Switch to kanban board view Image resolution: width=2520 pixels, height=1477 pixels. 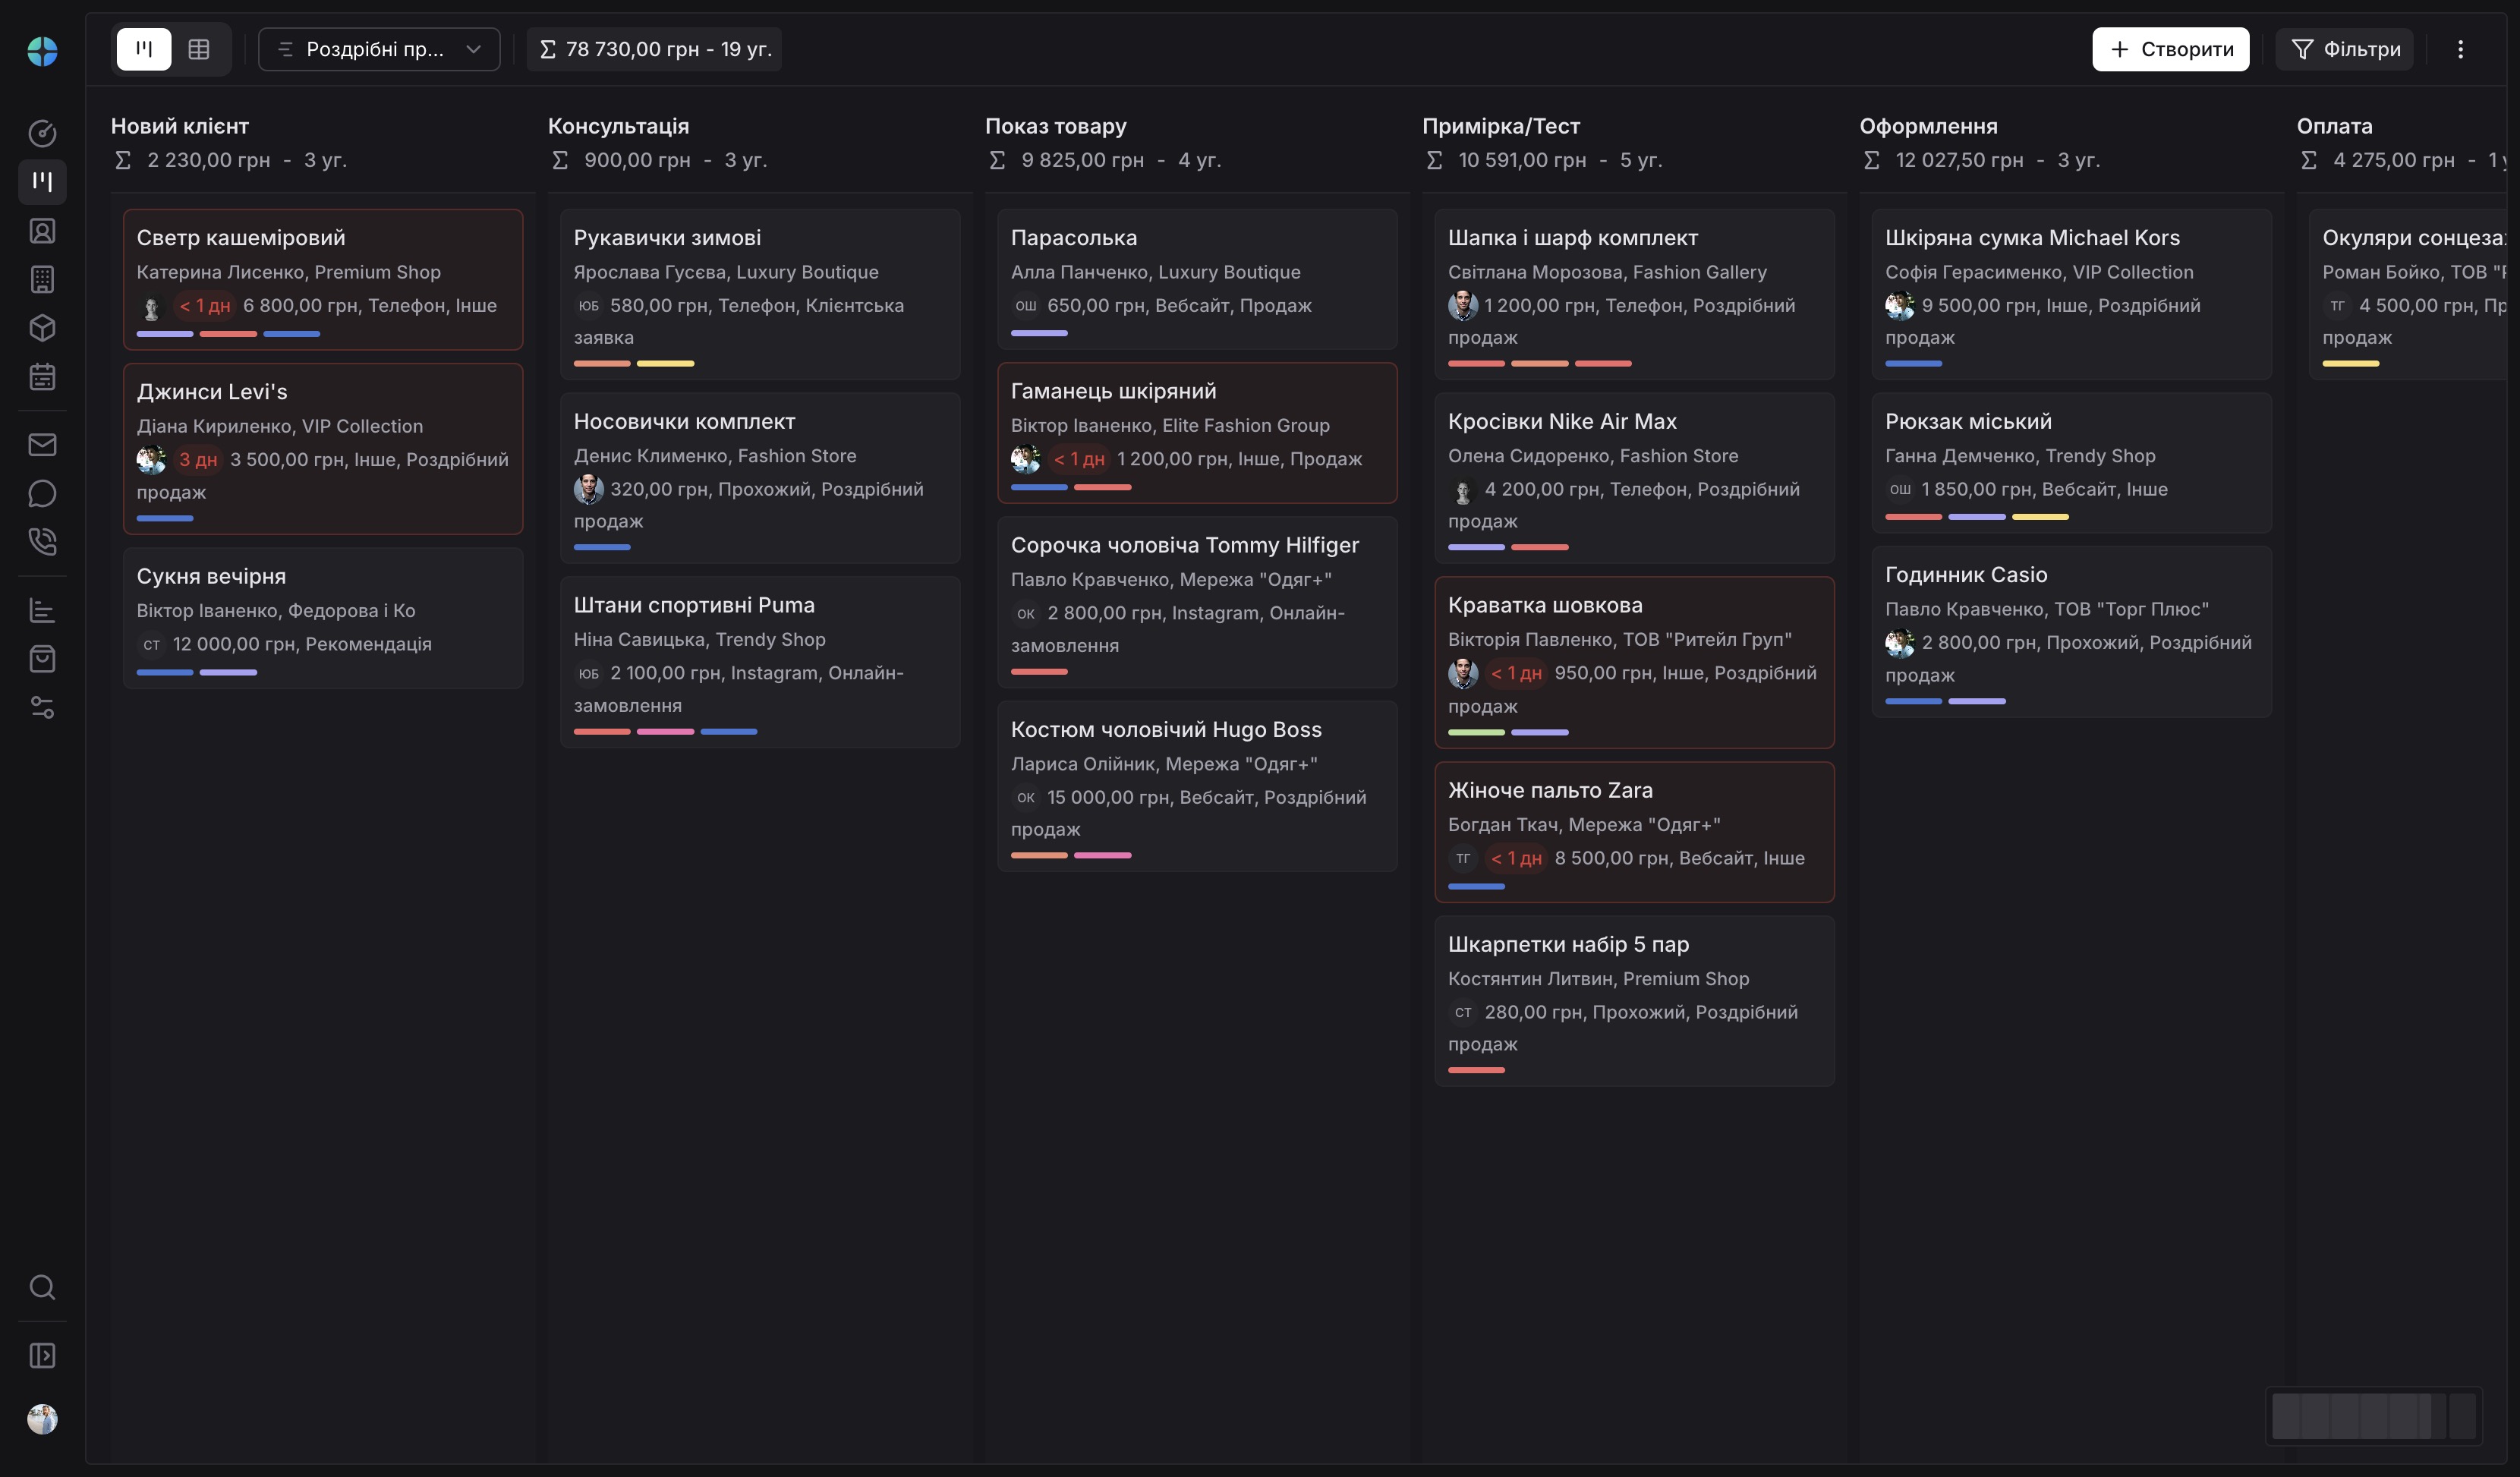pyautogui.click(x=144, y=49)
